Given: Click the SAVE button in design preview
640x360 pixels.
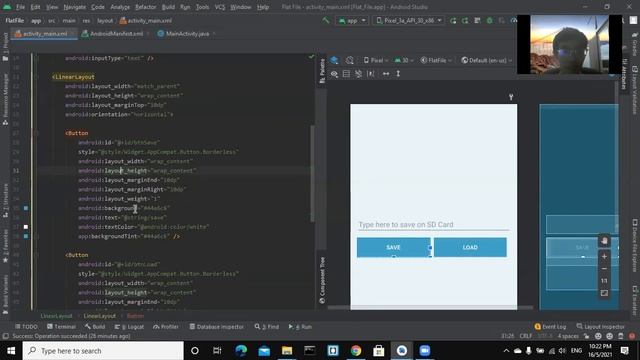Looking at the screenshot, I should [393, 247].
